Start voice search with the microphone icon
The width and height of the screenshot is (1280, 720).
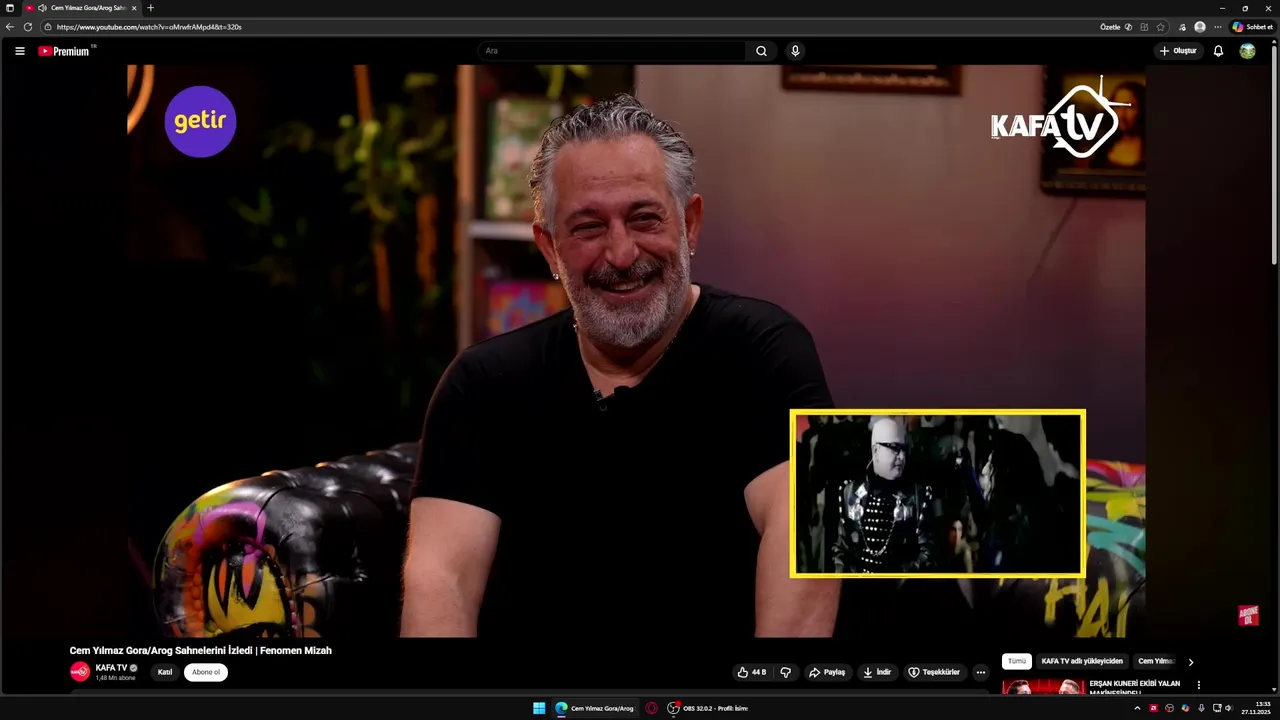795,51
